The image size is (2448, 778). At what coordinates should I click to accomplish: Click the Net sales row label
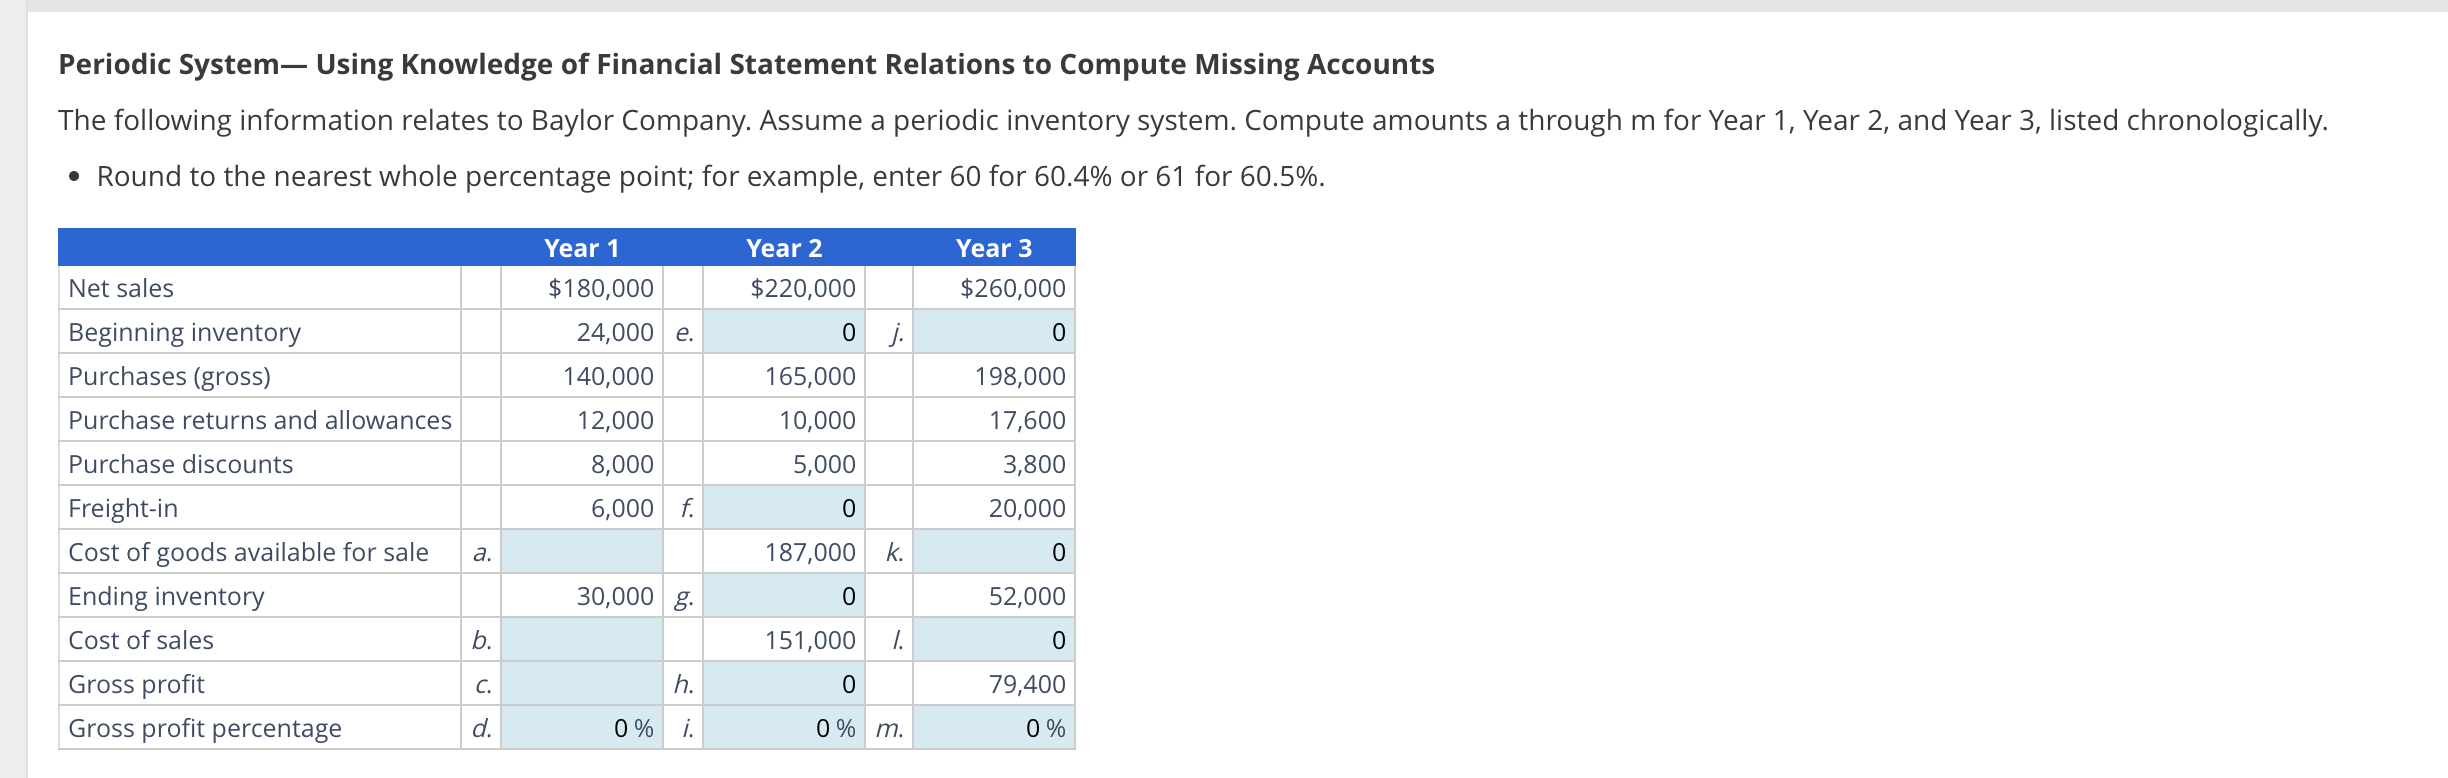121,288
